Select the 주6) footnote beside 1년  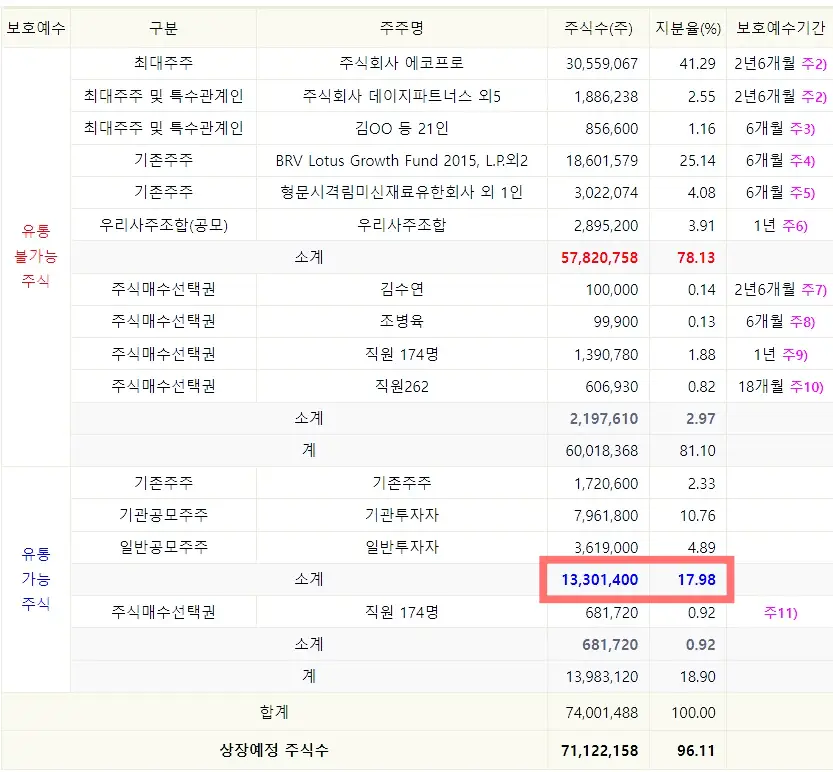[795, 225]
